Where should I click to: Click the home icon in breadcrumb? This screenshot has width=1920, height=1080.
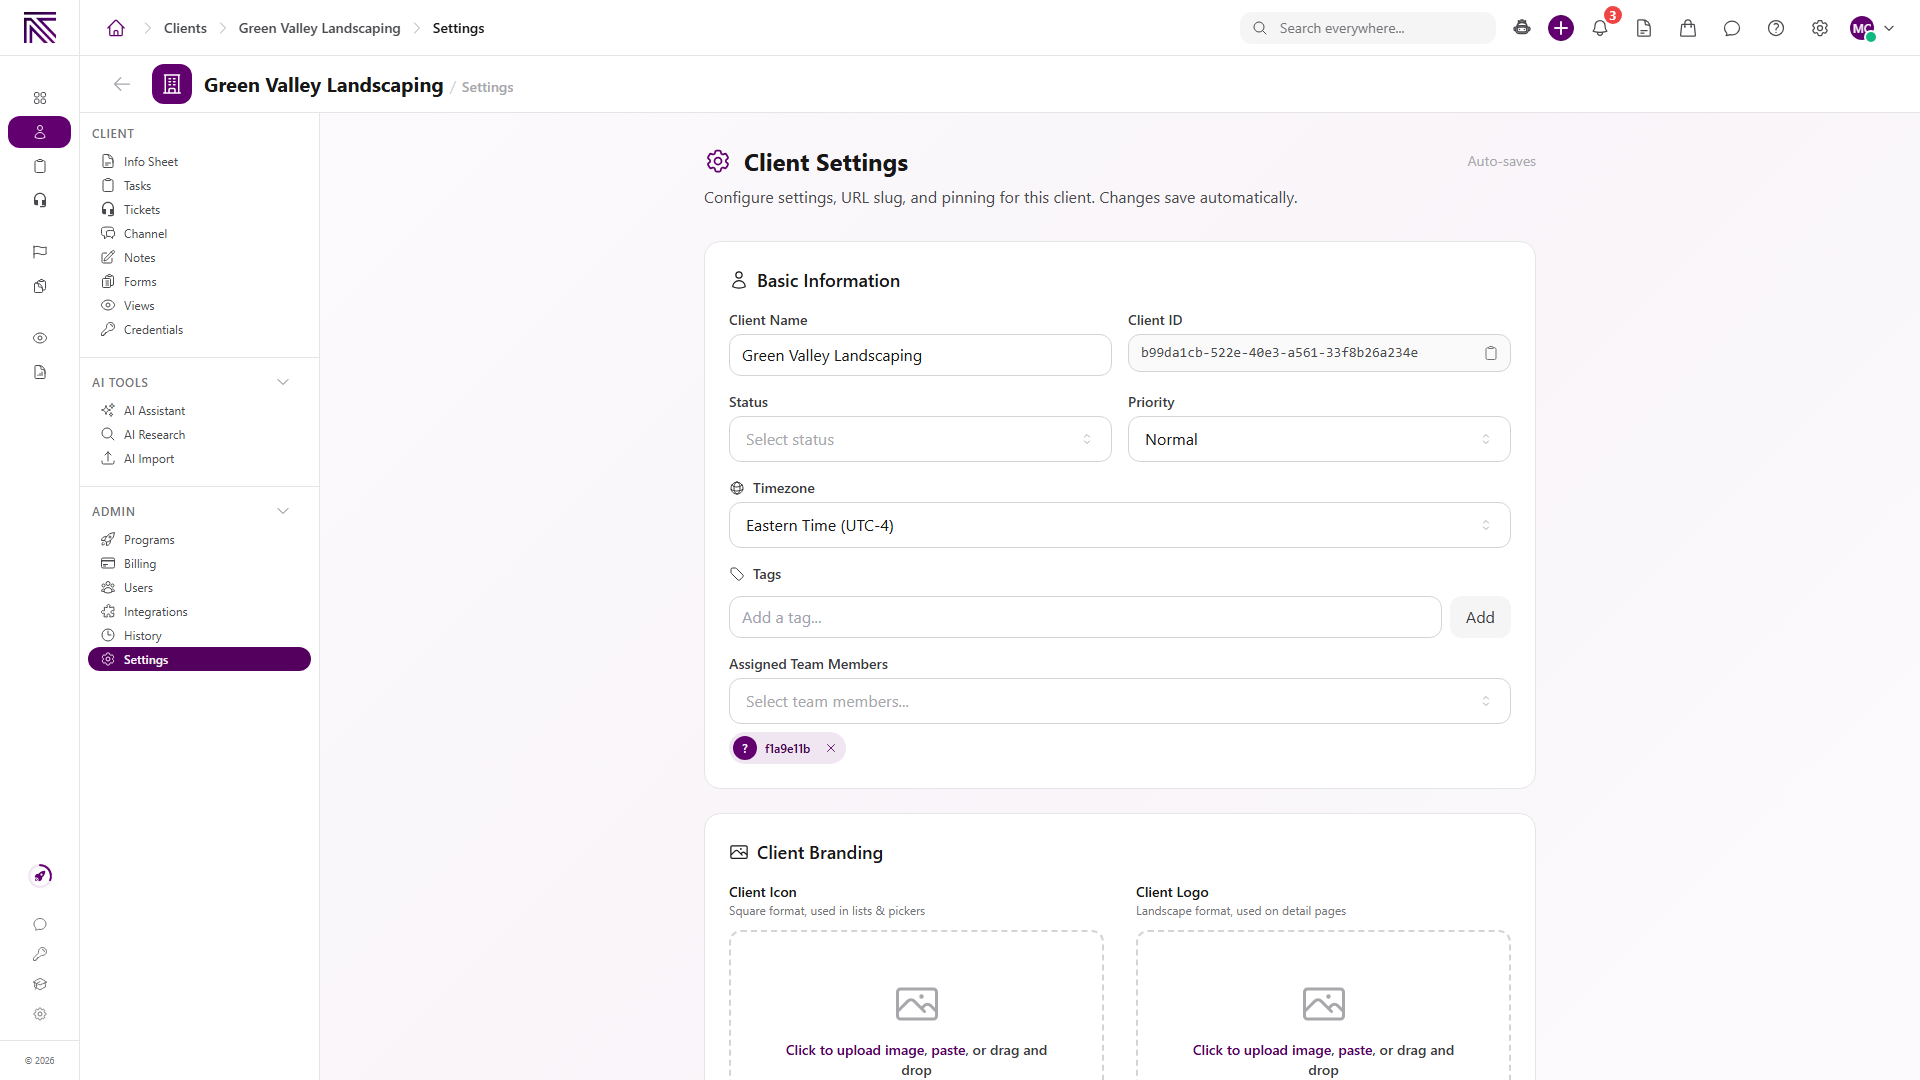[x=116, y=28]
